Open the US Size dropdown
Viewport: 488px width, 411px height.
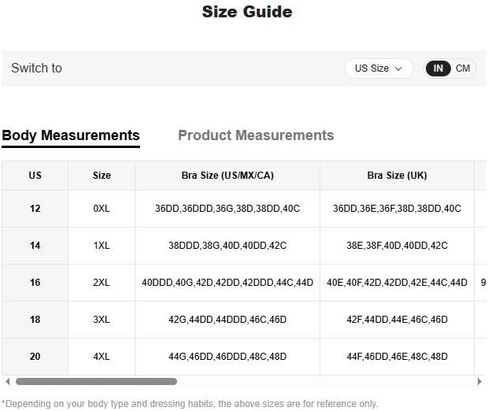pos(379,69)
